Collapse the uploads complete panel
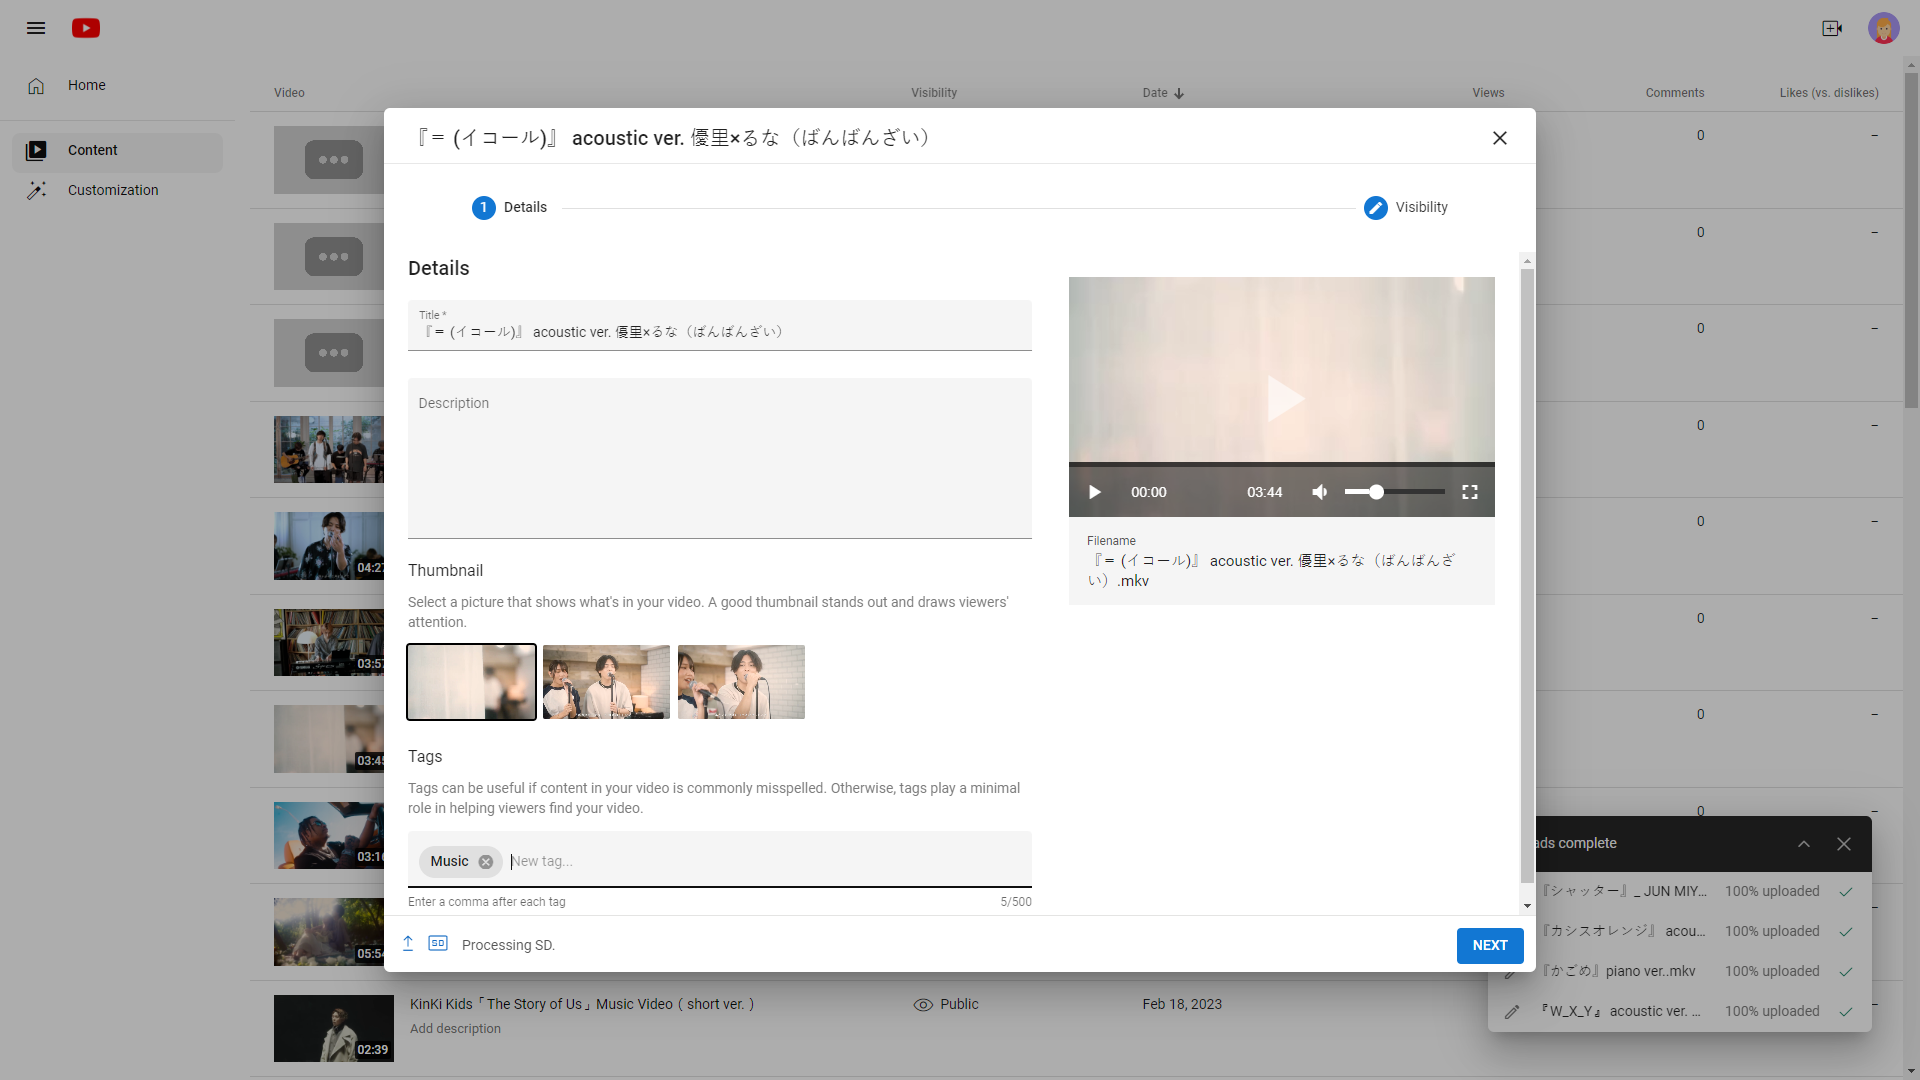Screen dimensions: 1920x1080 pos(1803,844)
